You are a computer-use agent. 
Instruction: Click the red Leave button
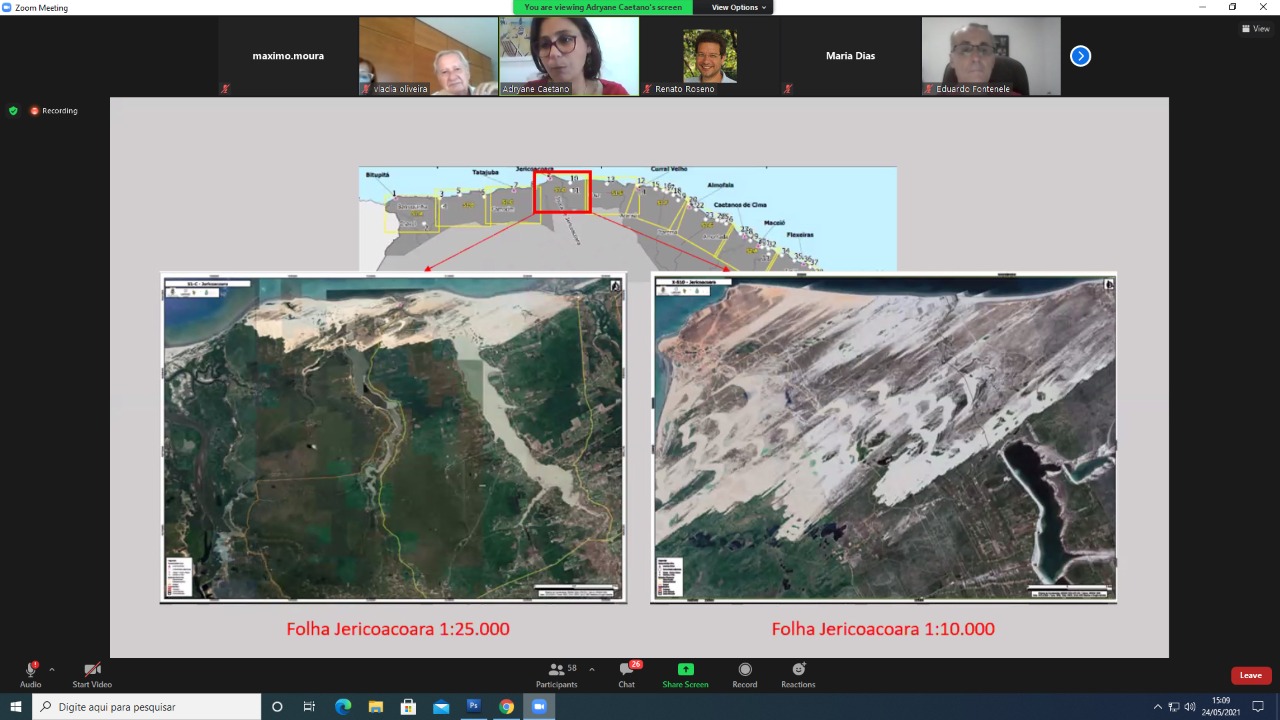coord(1250,675)
